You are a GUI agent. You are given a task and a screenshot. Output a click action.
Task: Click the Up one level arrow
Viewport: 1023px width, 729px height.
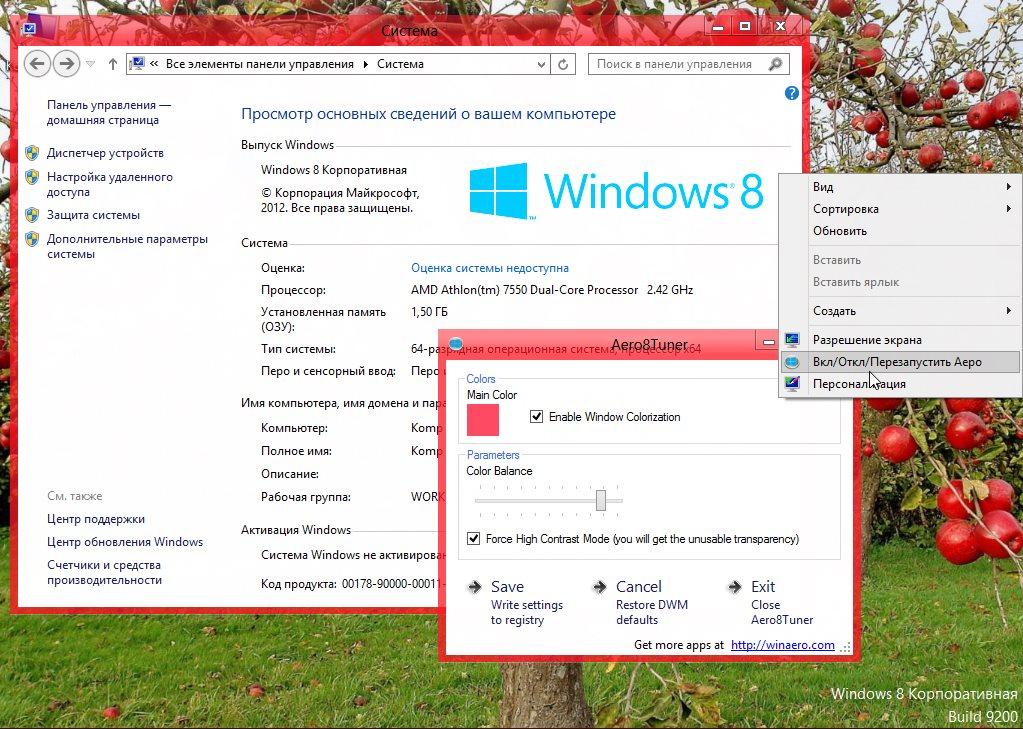(x=113, y=64)
